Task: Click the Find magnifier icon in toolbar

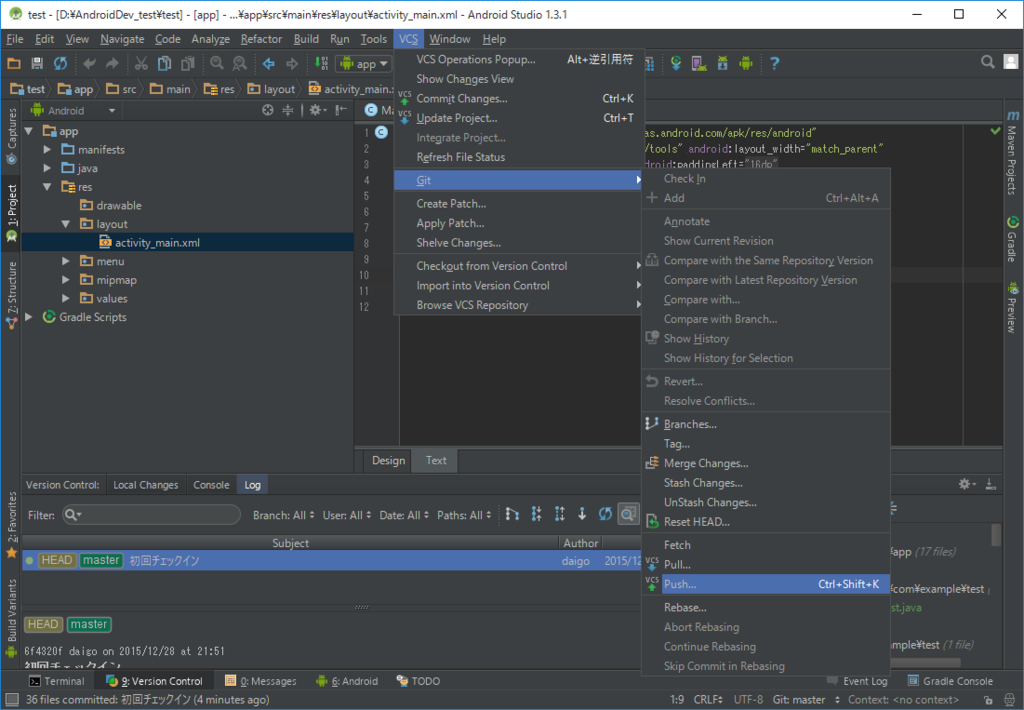Action: [x=217, y=63]
